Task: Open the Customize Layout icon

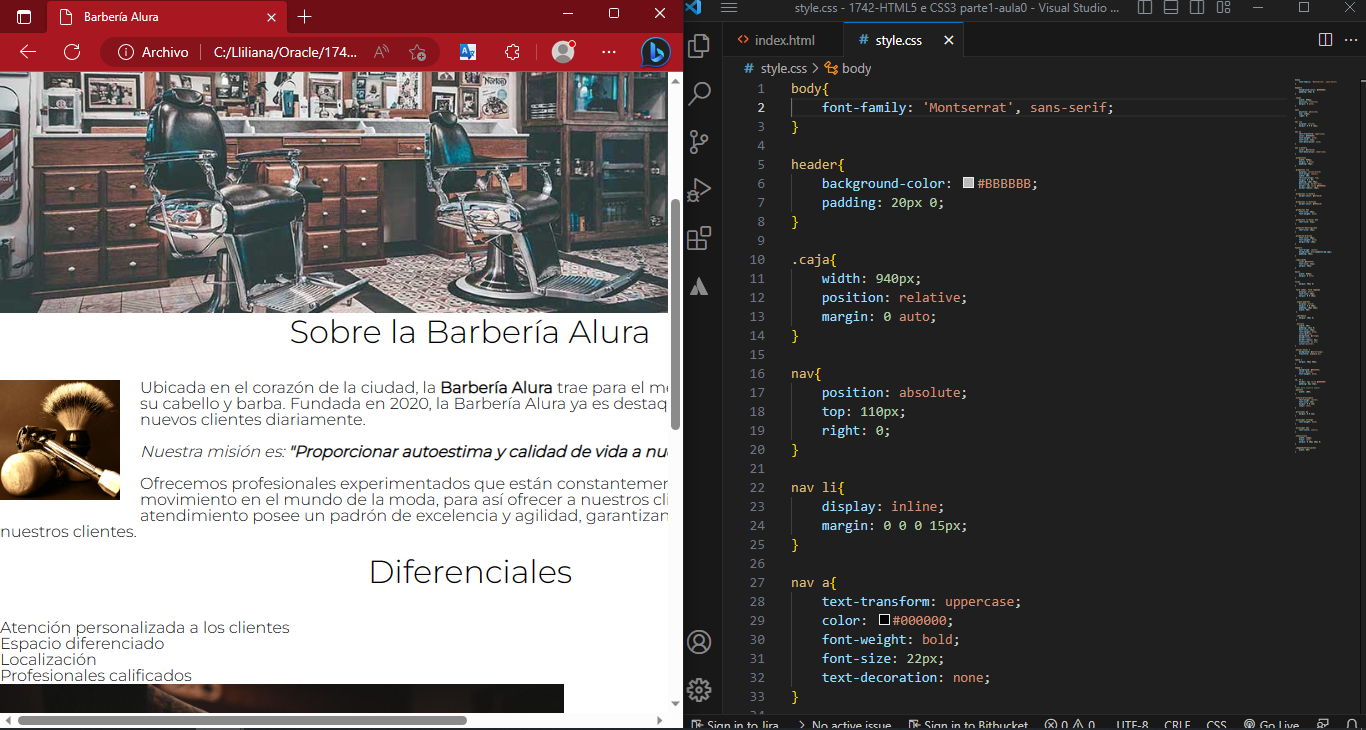Action: (1223, 8)
